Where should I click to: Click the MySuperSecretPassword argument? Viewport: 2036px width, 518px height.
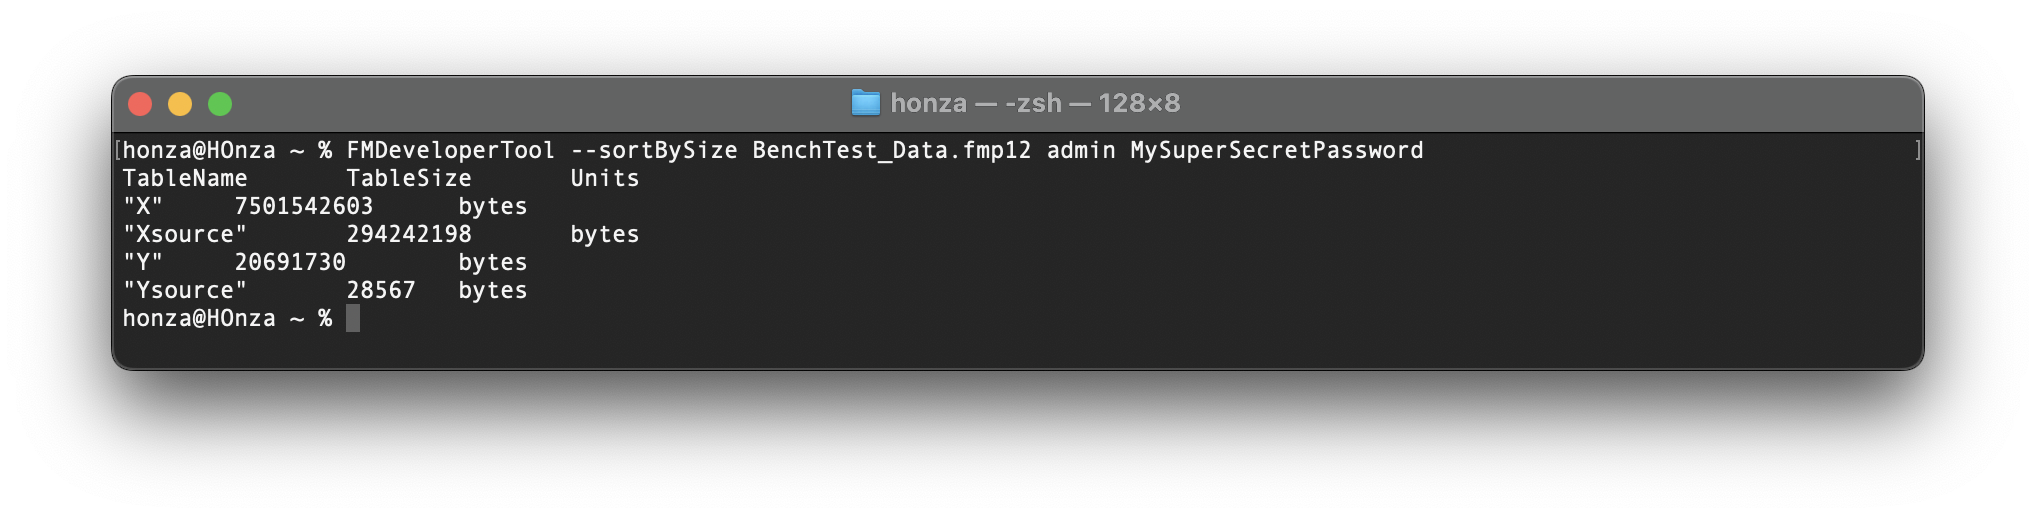click(1276, 151)
